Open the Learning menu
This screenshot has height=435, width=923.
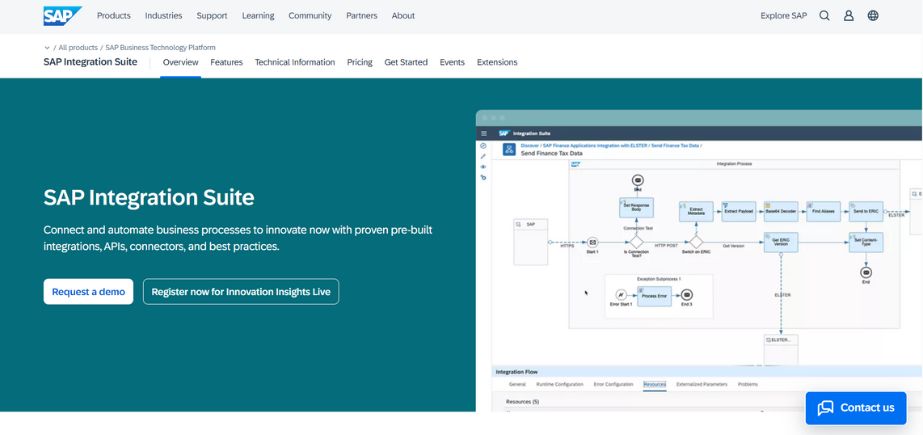[258, 16]
